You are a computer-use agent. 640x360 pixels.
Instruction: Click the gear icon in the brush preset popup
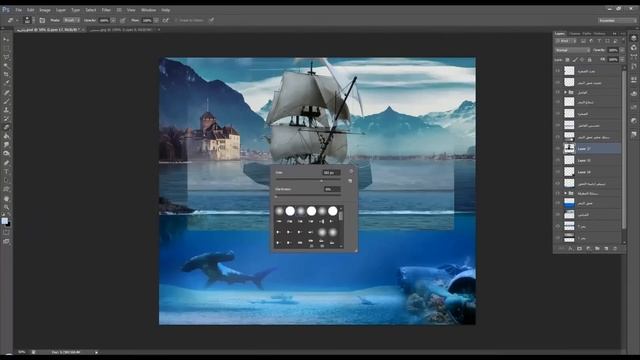(351, 171)
